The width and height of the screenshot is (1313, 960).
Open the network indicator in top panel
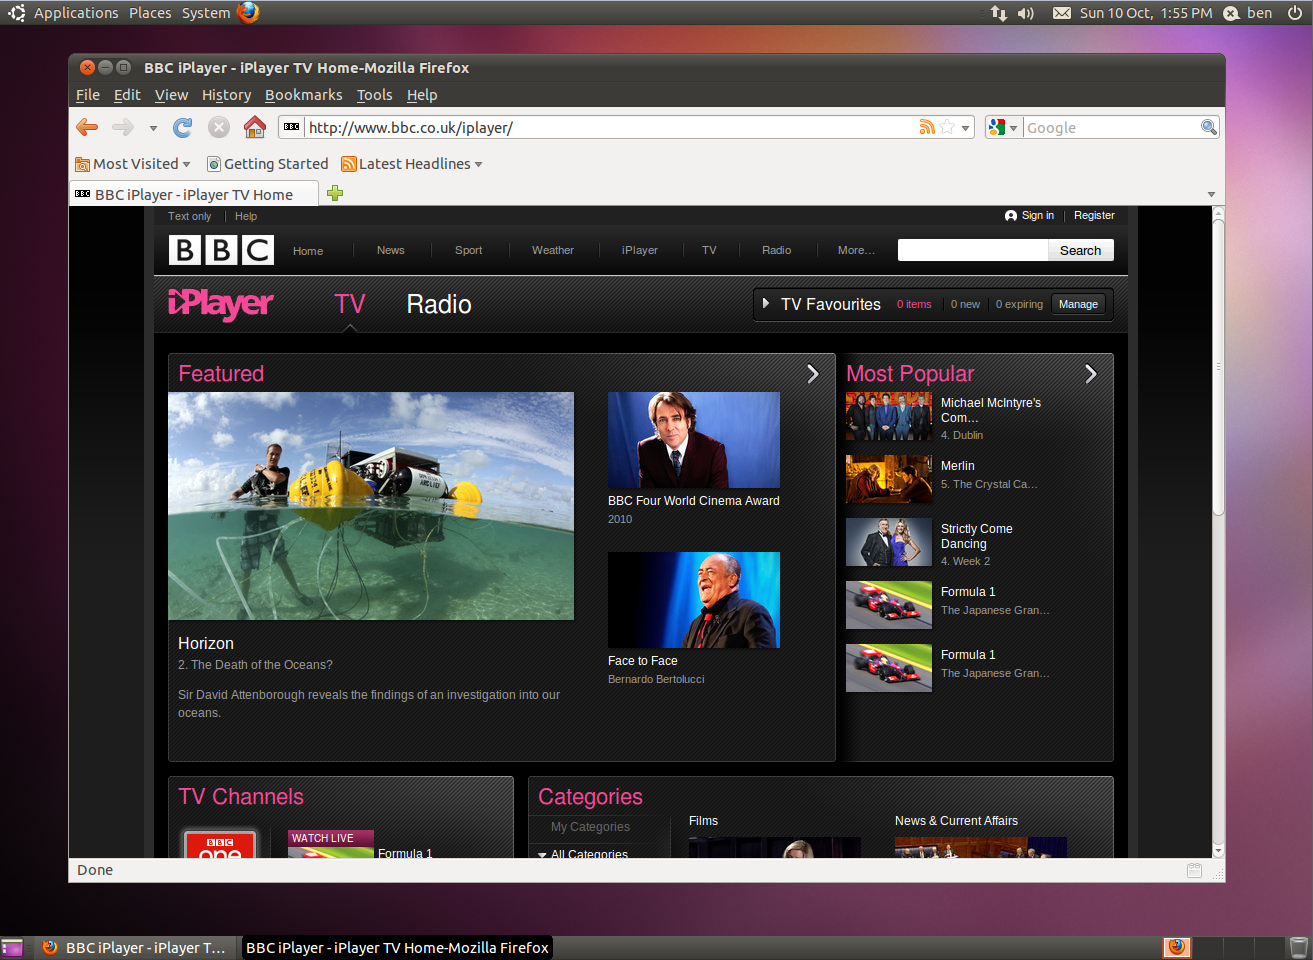(x=999, y=13)
